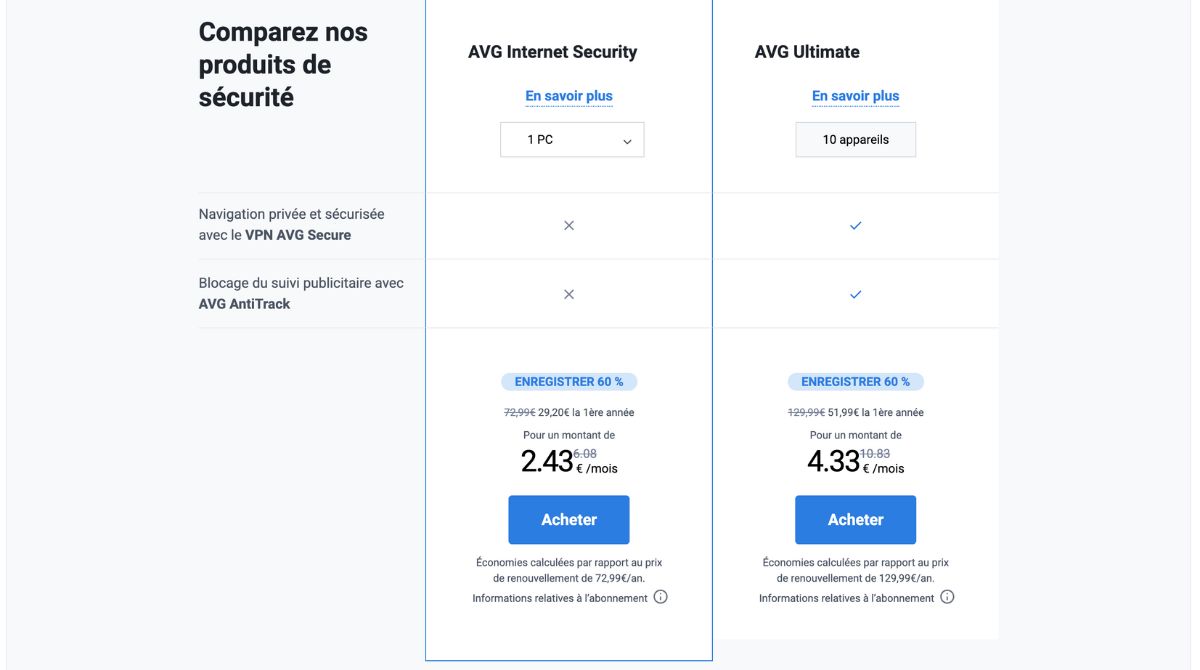Click the info icon next to Ultimate subscription details
1200x670 pixels.
pos(946,597)
